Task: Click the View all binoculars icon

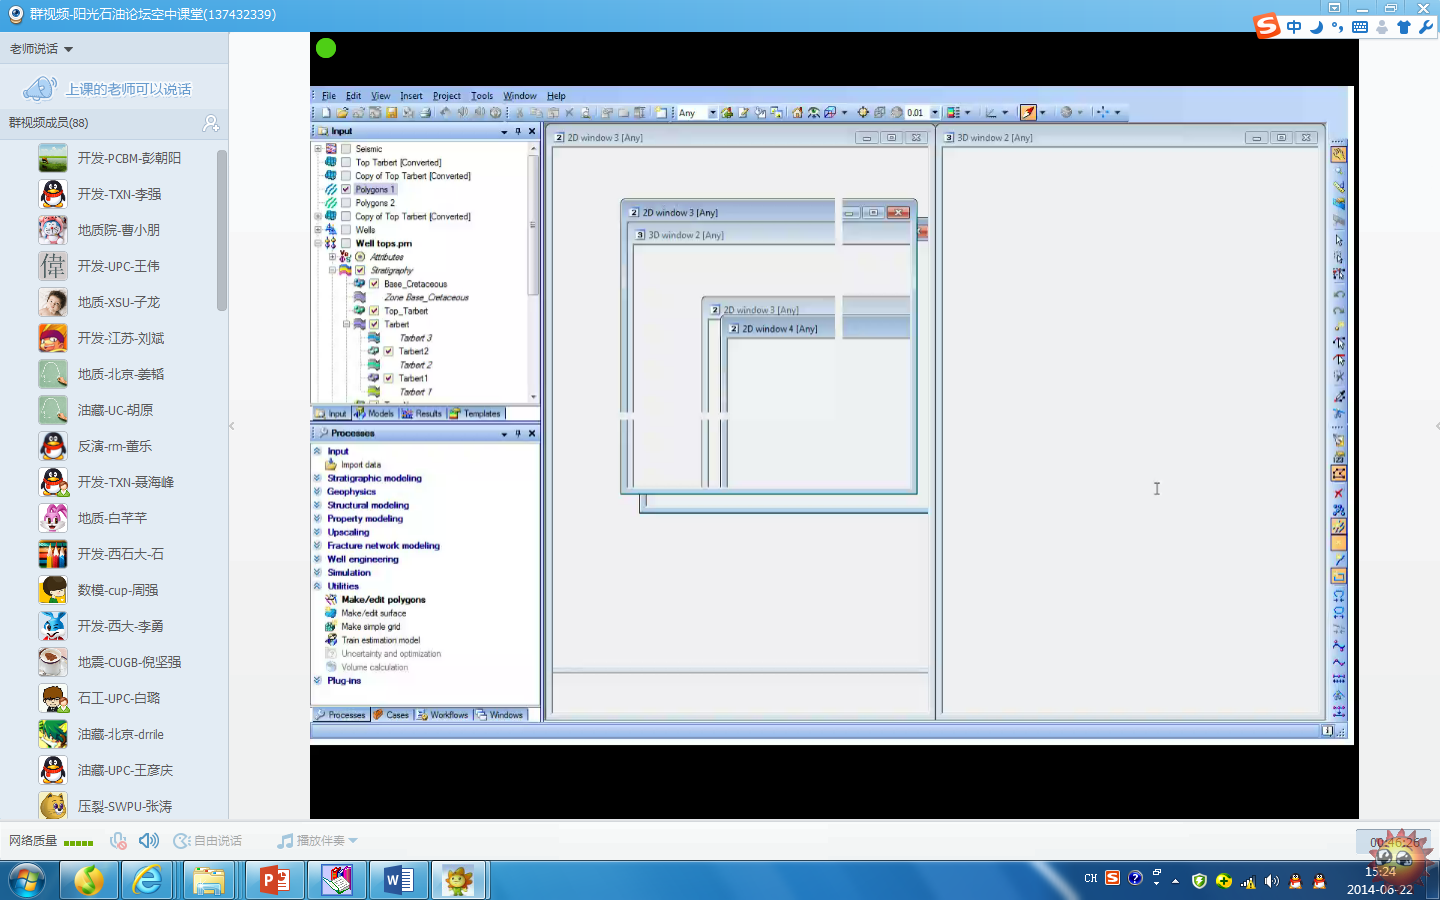Action: [814, 113]
